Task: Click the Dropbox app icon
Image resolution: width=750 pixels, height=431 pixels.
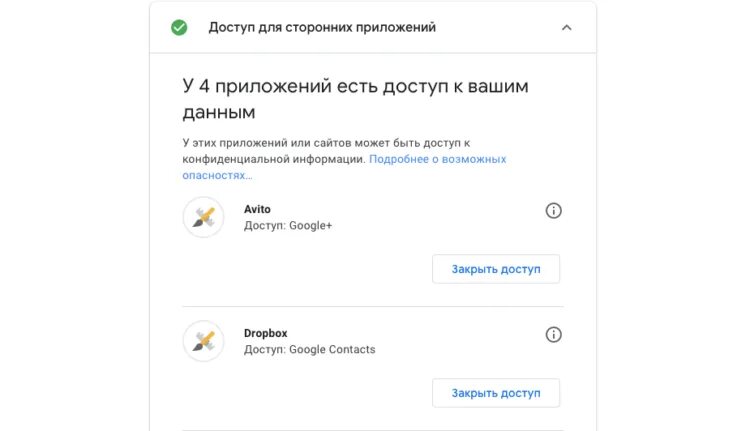Action: pyautogui.click(x=203, y=341)
